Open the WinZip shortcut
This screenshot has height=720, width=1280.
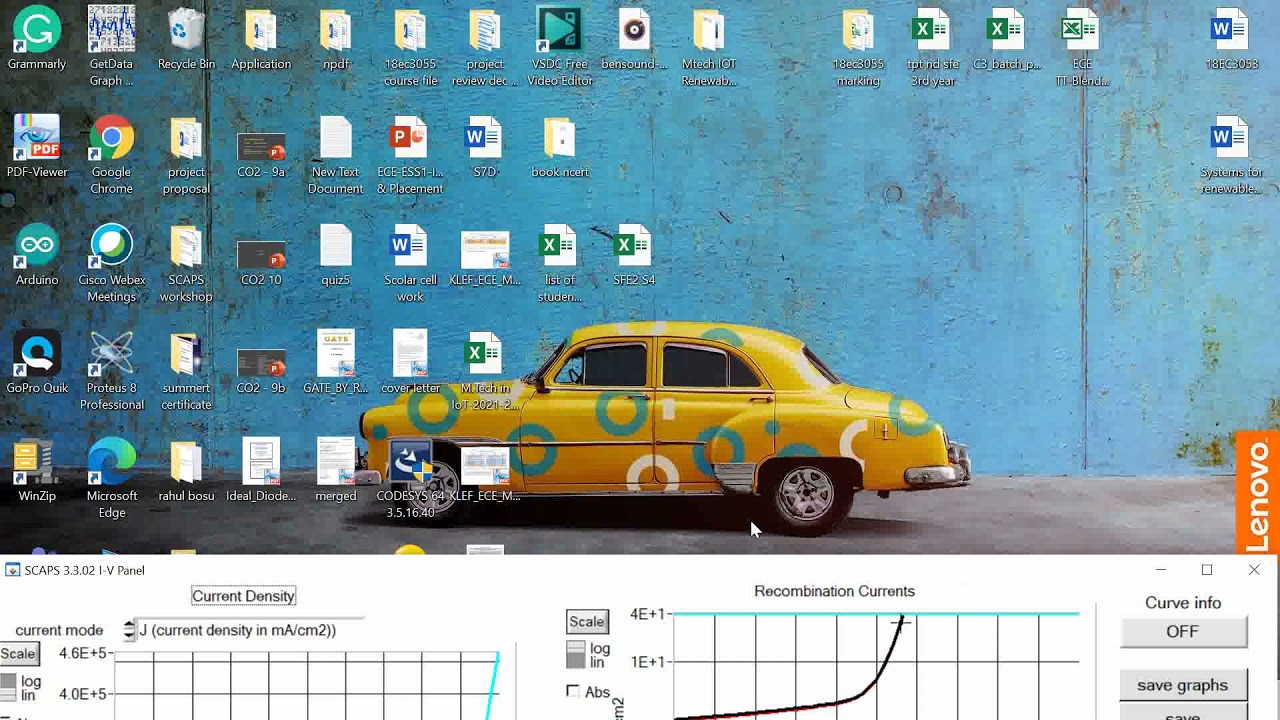coord(37,472)
